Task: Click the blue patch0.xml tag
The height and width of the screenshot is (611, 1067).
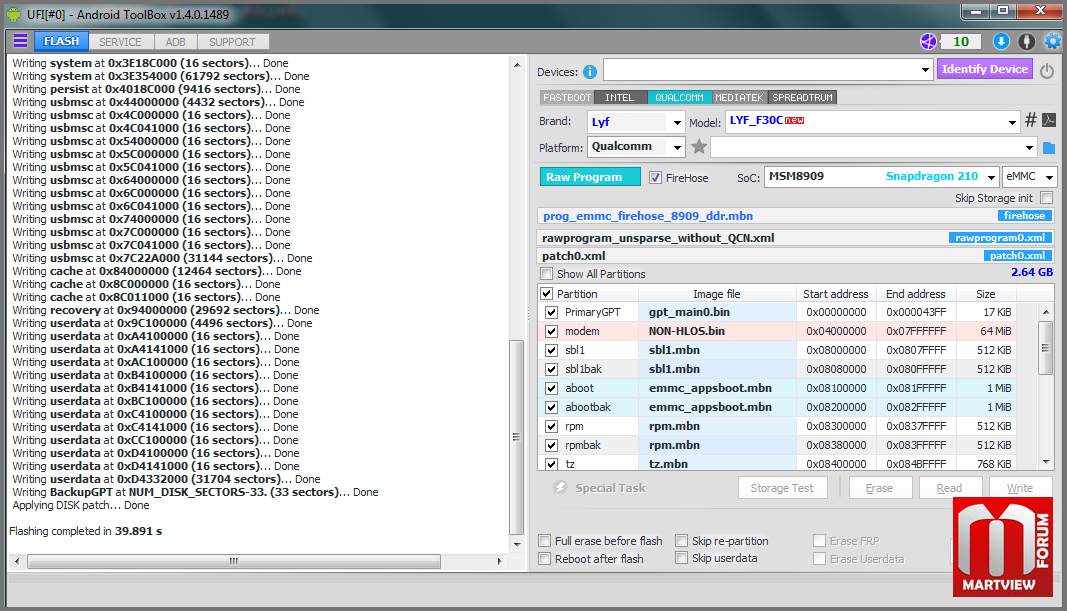Action: 1017,255
